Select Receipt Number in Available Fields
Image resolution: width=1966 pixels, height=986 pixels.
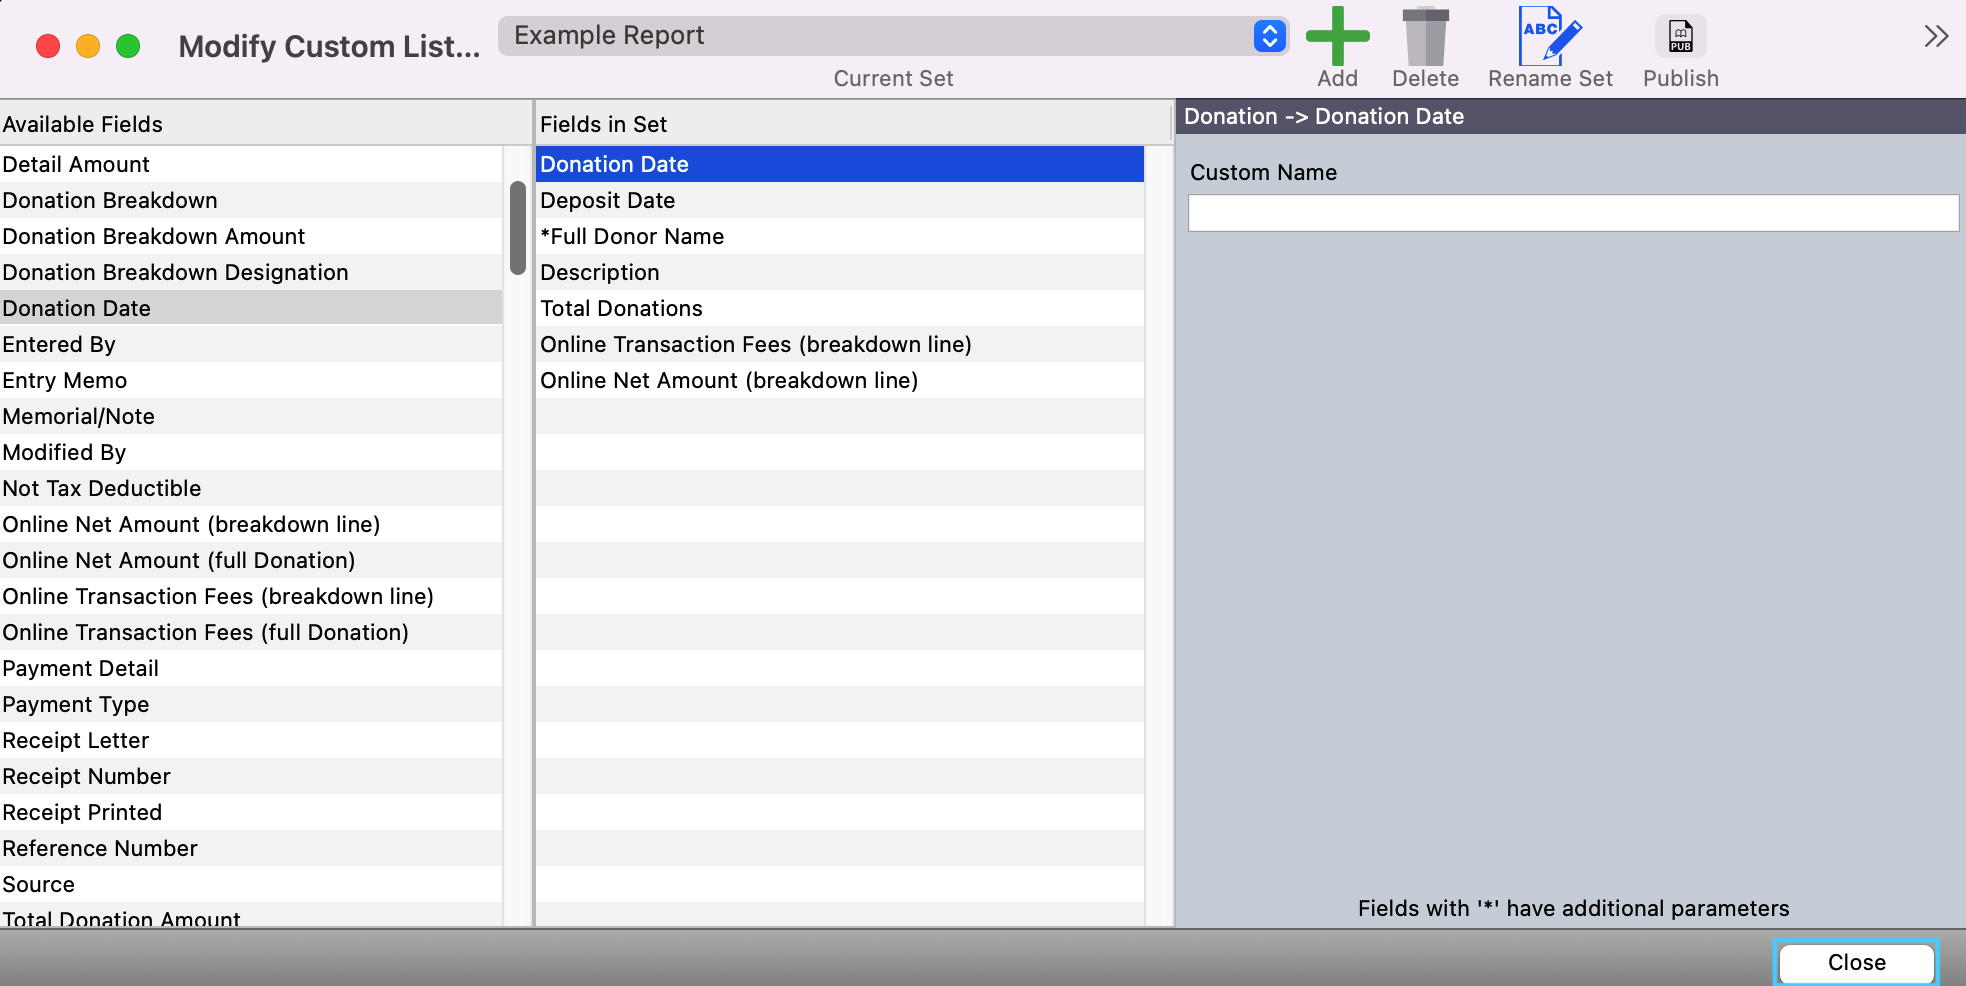click(87, 777)
